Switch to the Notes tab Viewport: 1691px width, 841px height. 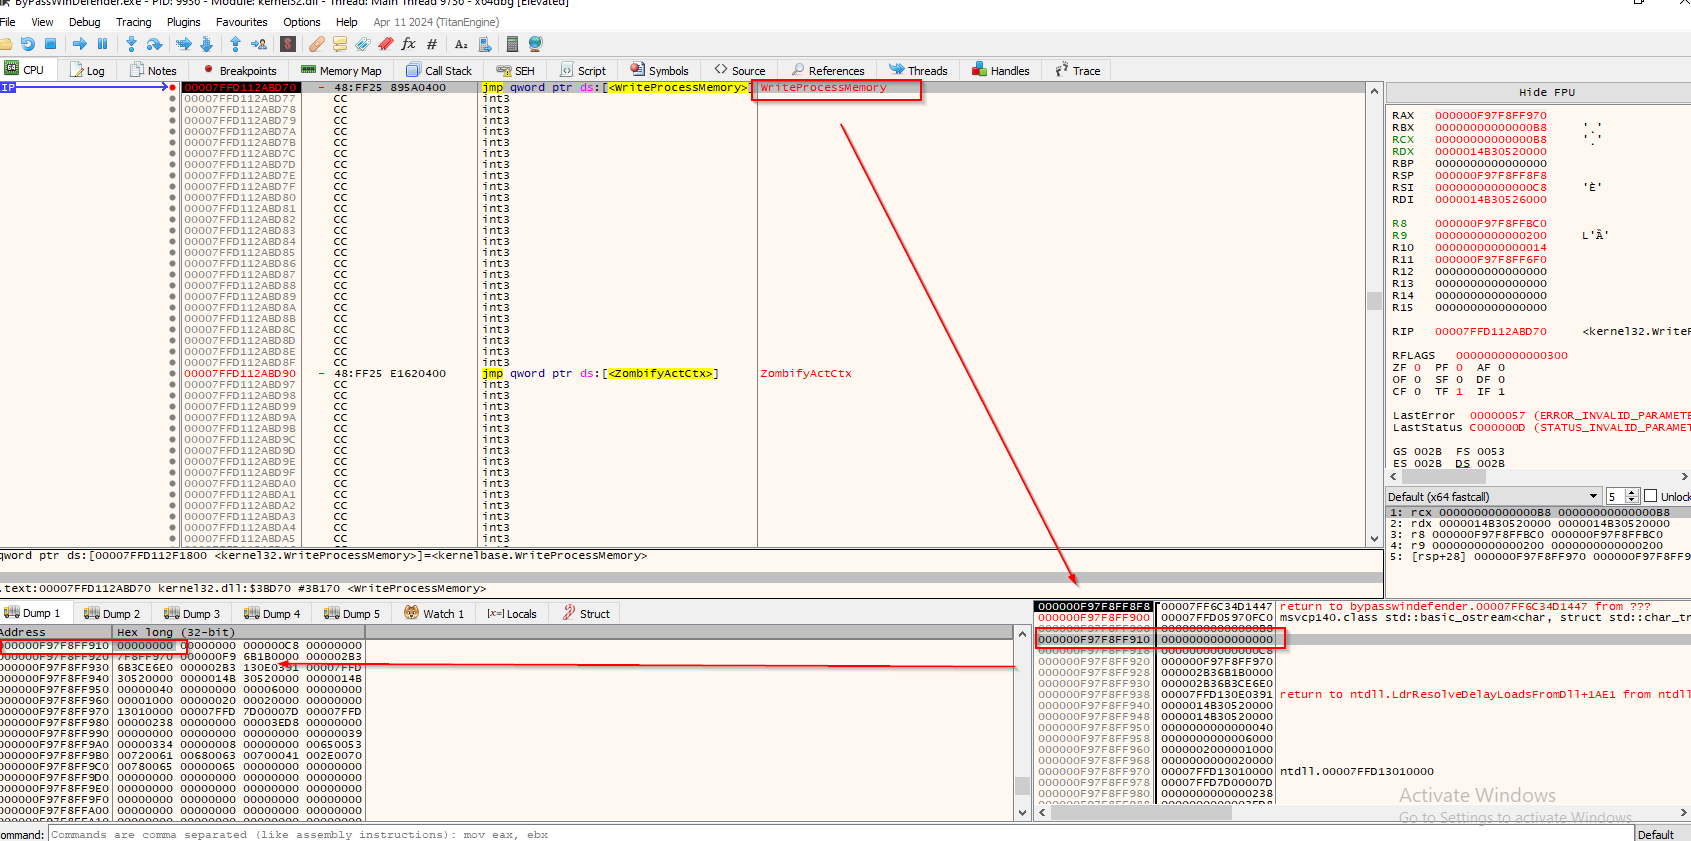pos(153,71)
